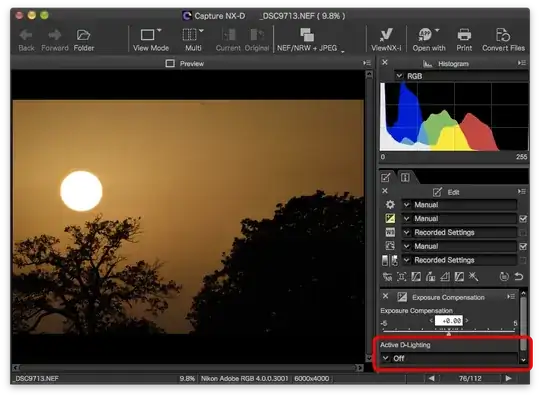This screenshot has height=397, width=540.
Task: Switch to the Edit palette tab
Action: (386, 178)
